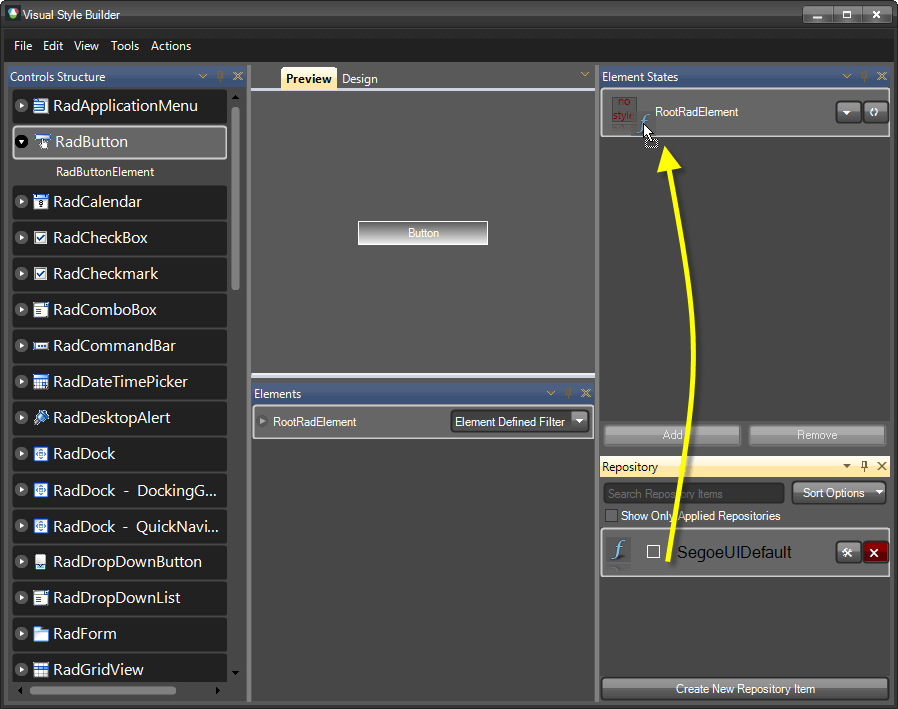Click the RadGridView grid icon
Viewport: 898px width, 709px height.
(41, 669)
